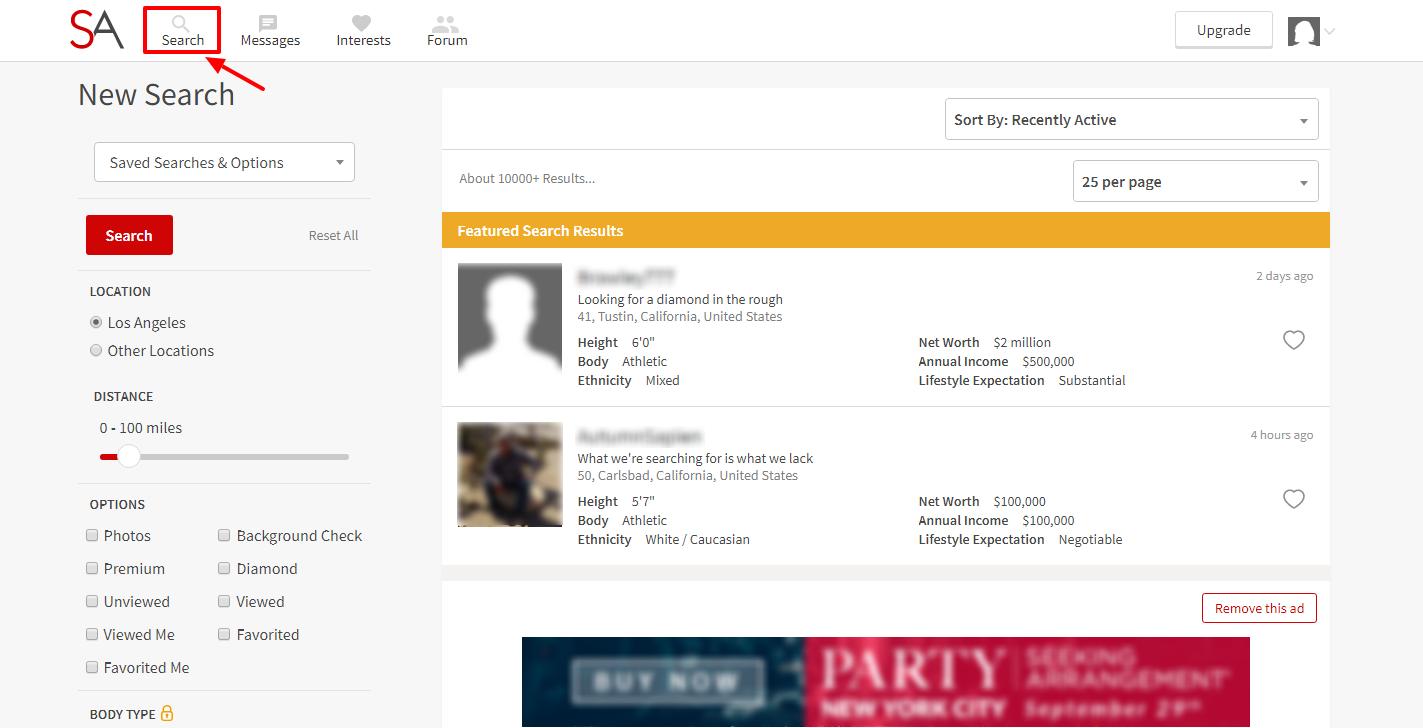Toggle the Favorited Me checkbox

pos(92,667)
